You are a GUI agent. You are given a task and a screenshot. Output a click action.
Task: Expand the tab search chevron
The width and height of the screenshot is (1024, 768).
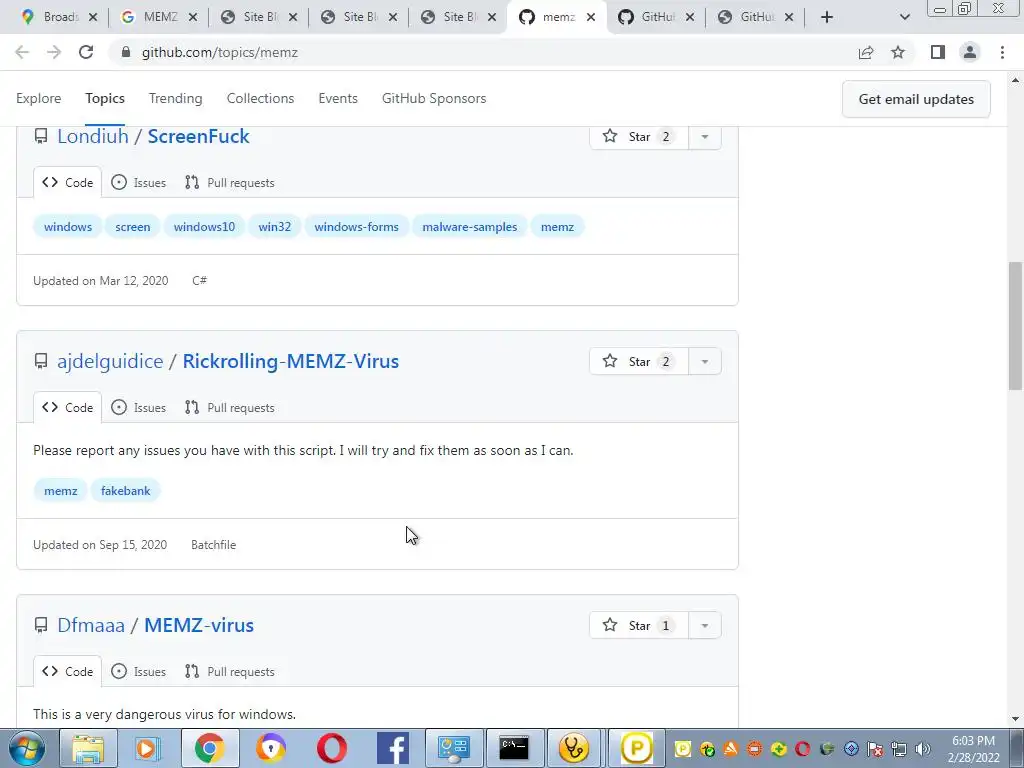[904, 17]
